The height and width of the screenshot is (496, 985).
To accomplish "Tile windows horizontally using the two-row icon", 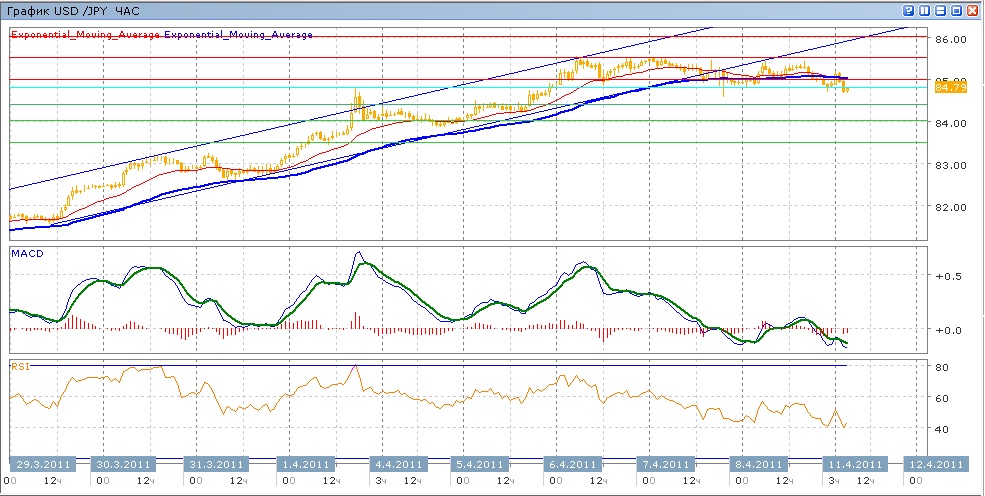I will pos(940,11).
